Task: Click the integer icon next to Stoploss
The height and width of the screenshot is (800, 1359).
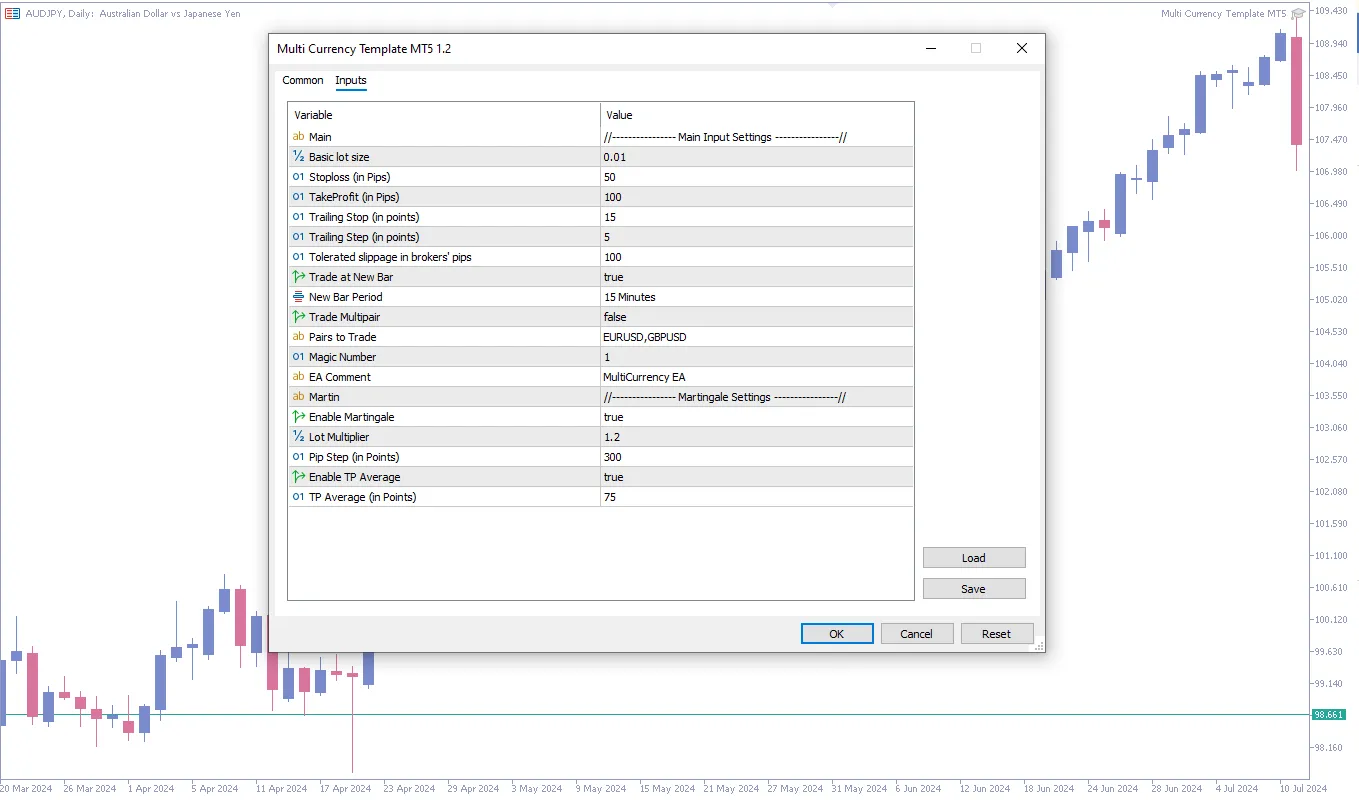Action: click(x=298, y=177)
